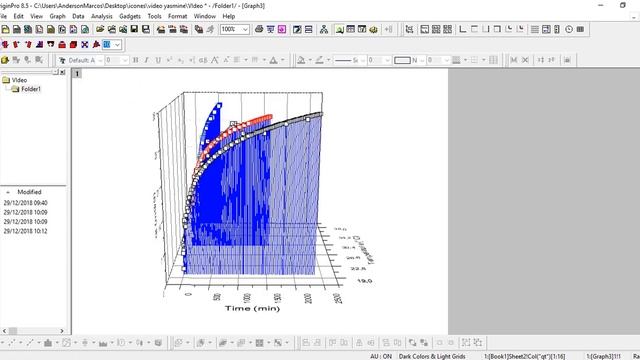Open the Default font name dropdown

point(100,60)
